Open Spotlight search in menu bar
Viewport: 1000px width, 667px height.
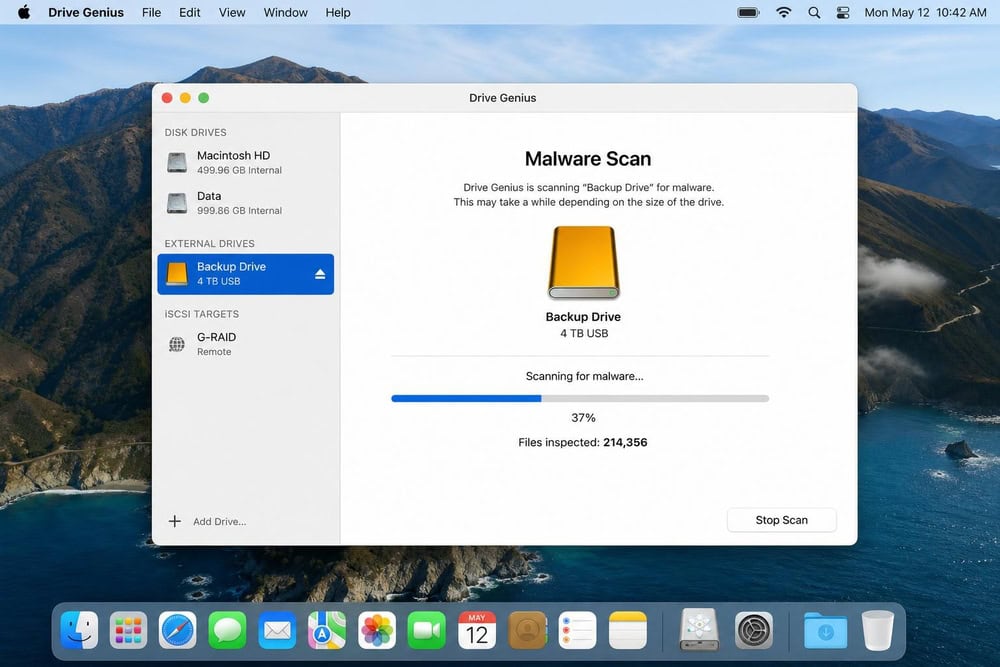point(814,12)
